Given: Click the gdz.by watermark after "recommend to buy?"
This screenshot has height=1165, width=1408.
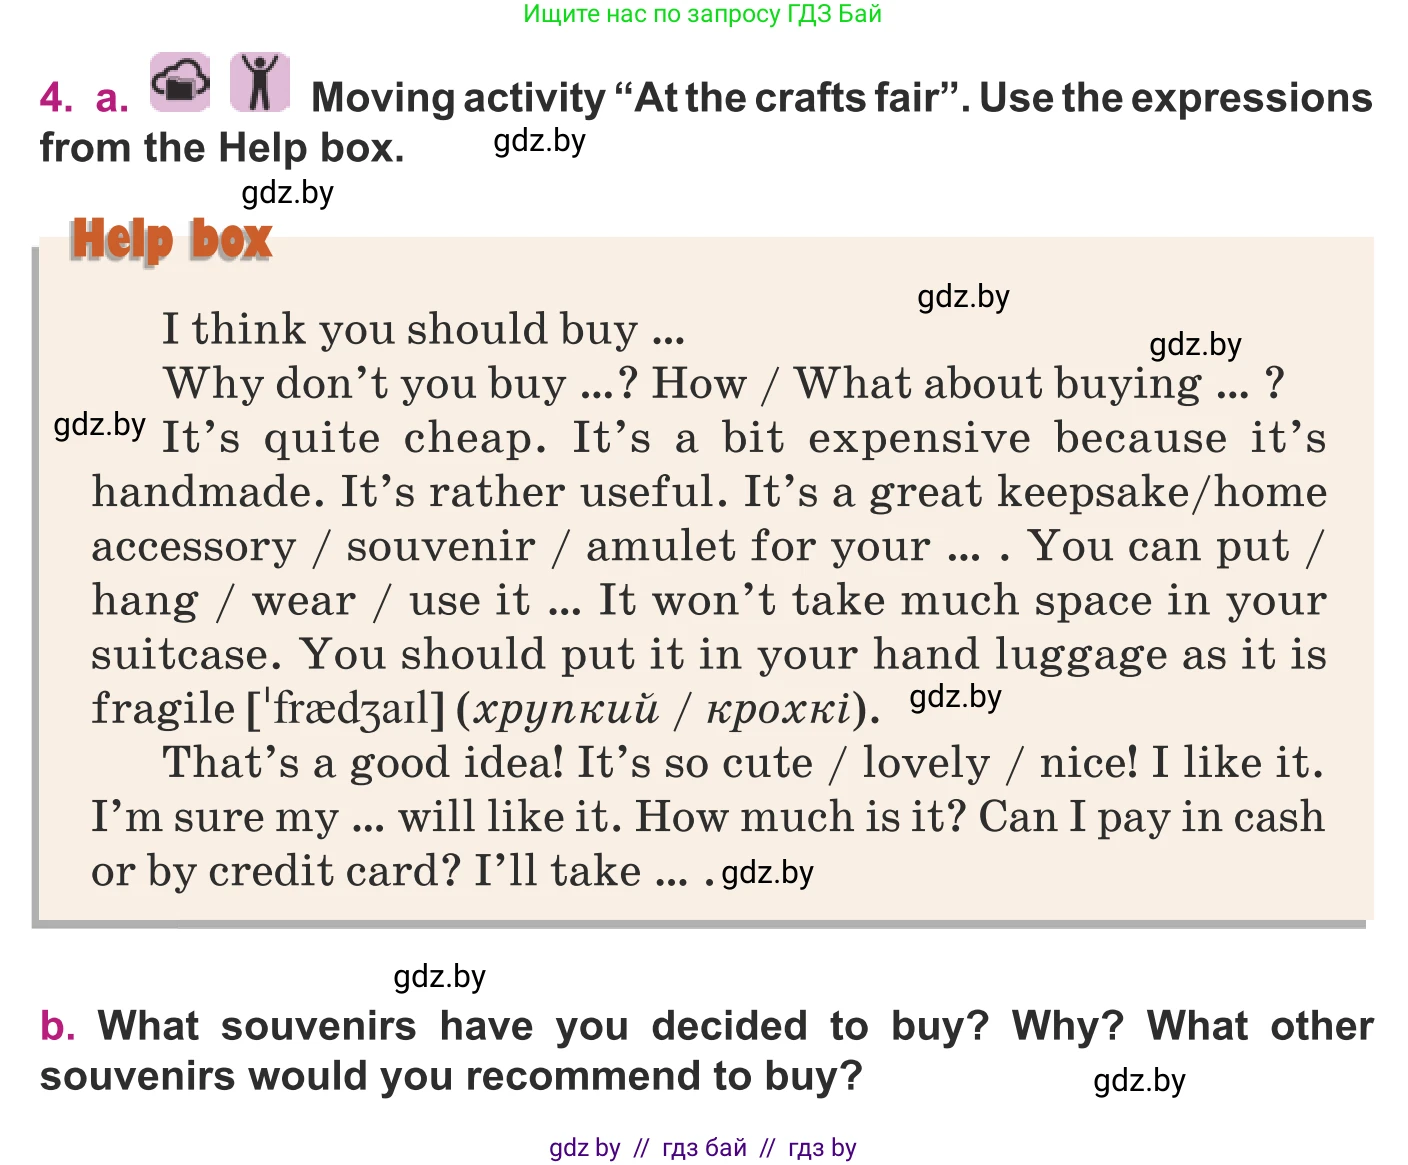Looking at the screenshot, I should [1139, 1081].
